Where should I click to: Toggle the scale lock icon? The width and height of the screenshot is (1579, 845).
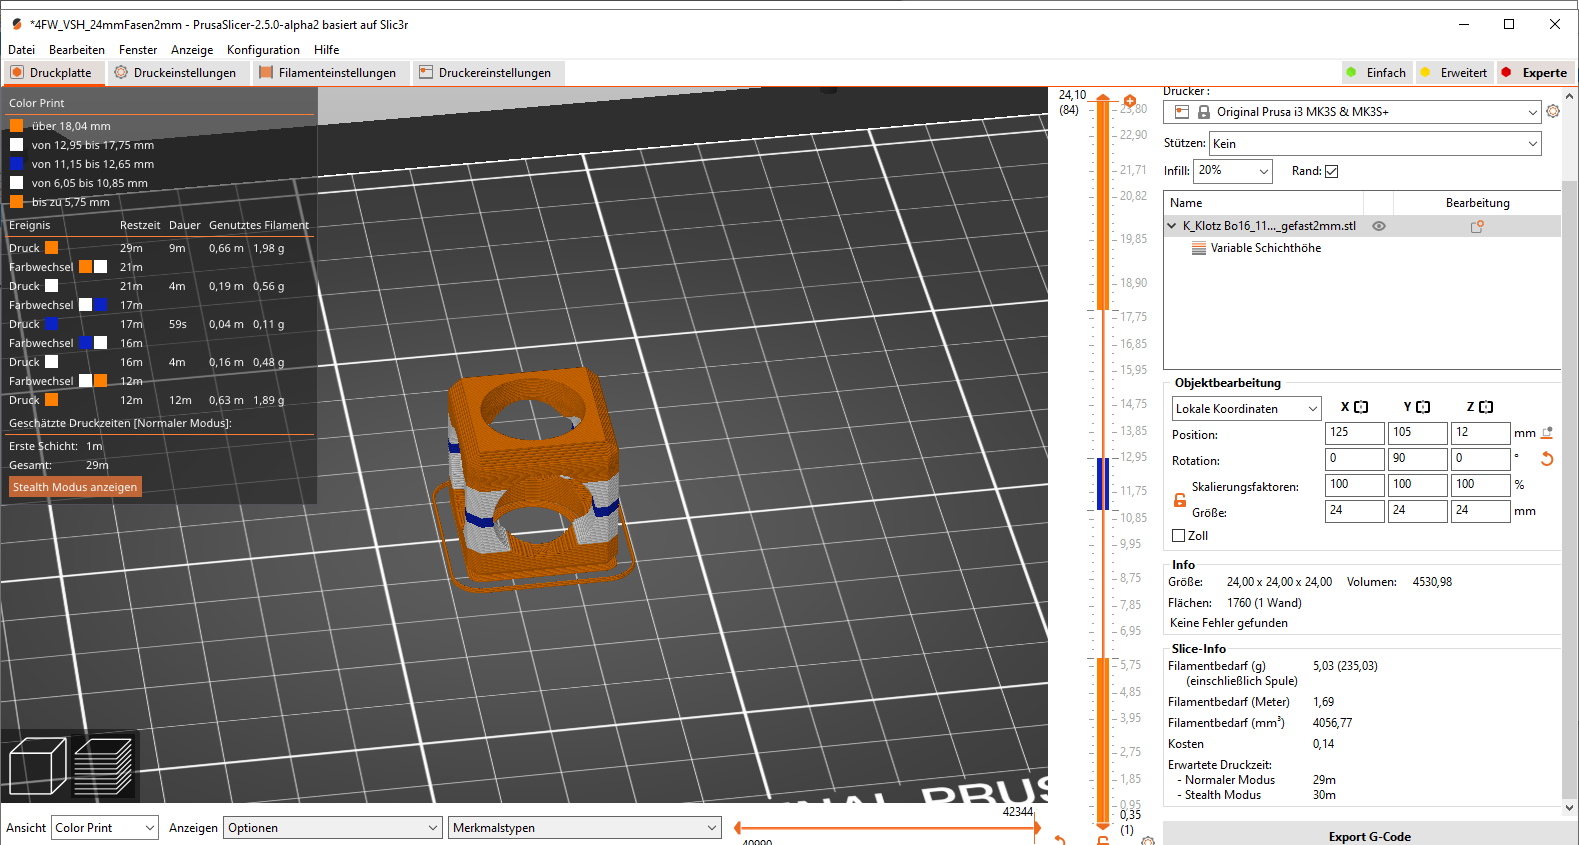pyautogui.click(x=1180, y=500)
